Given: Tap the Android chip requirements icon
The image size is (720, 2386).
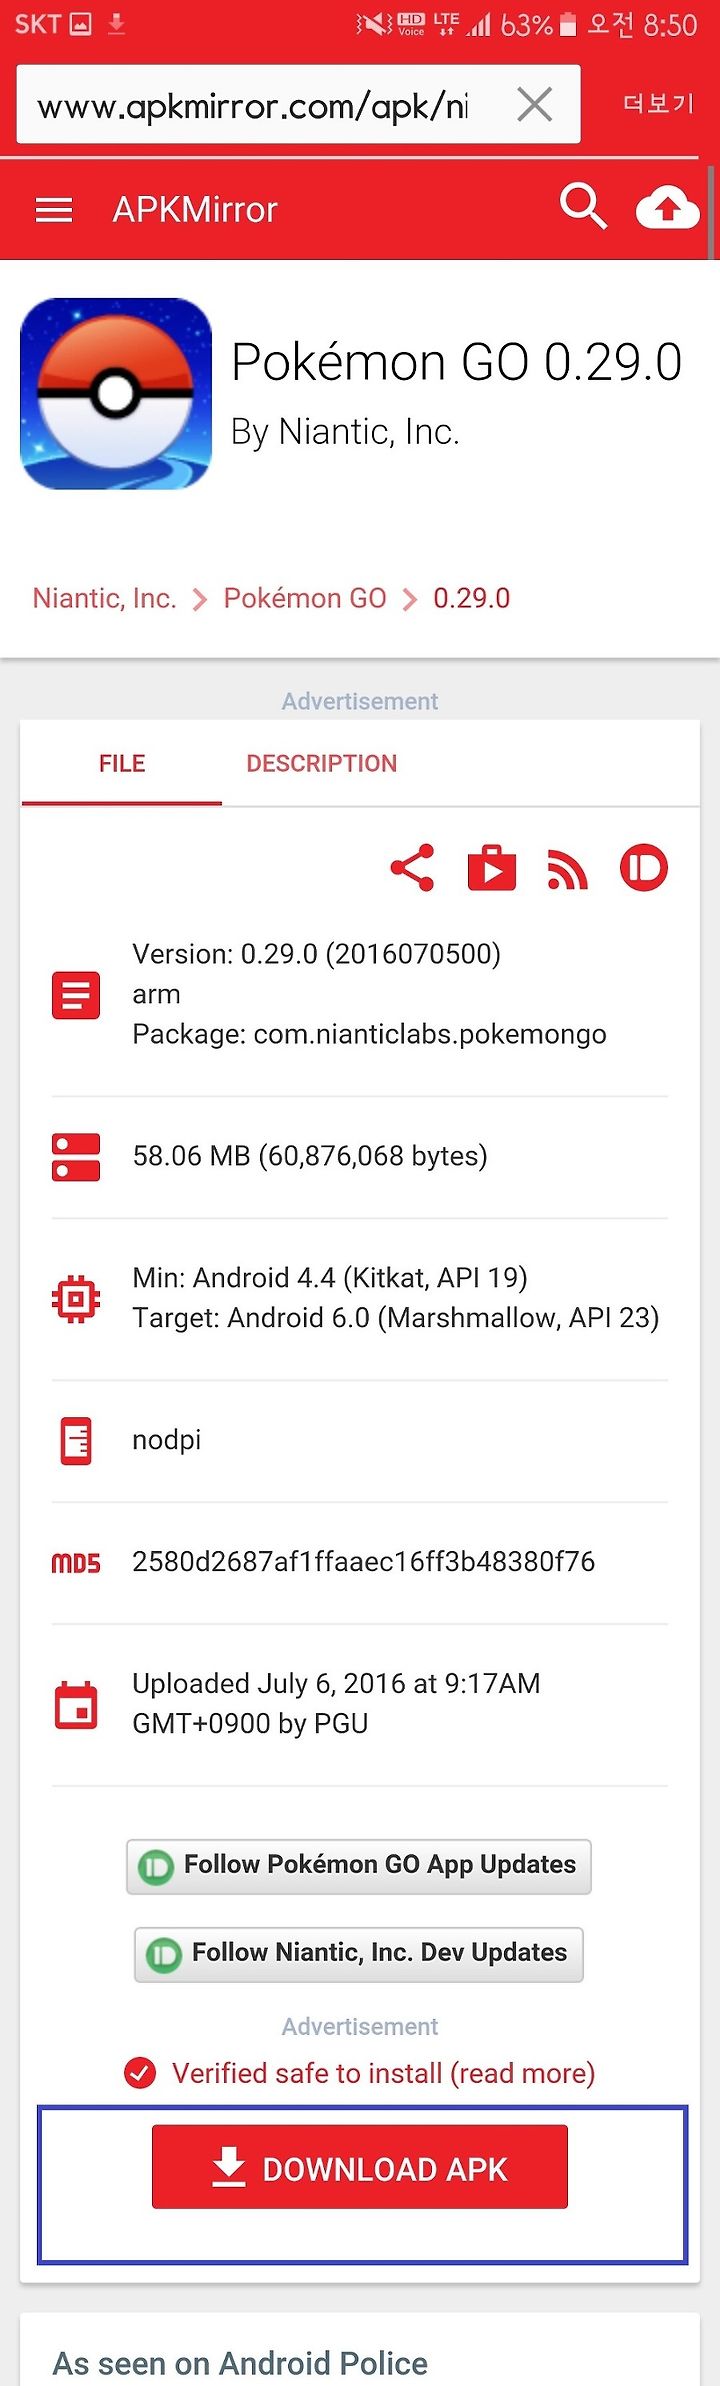Looking at the screenshot, I should [76, 1299].
